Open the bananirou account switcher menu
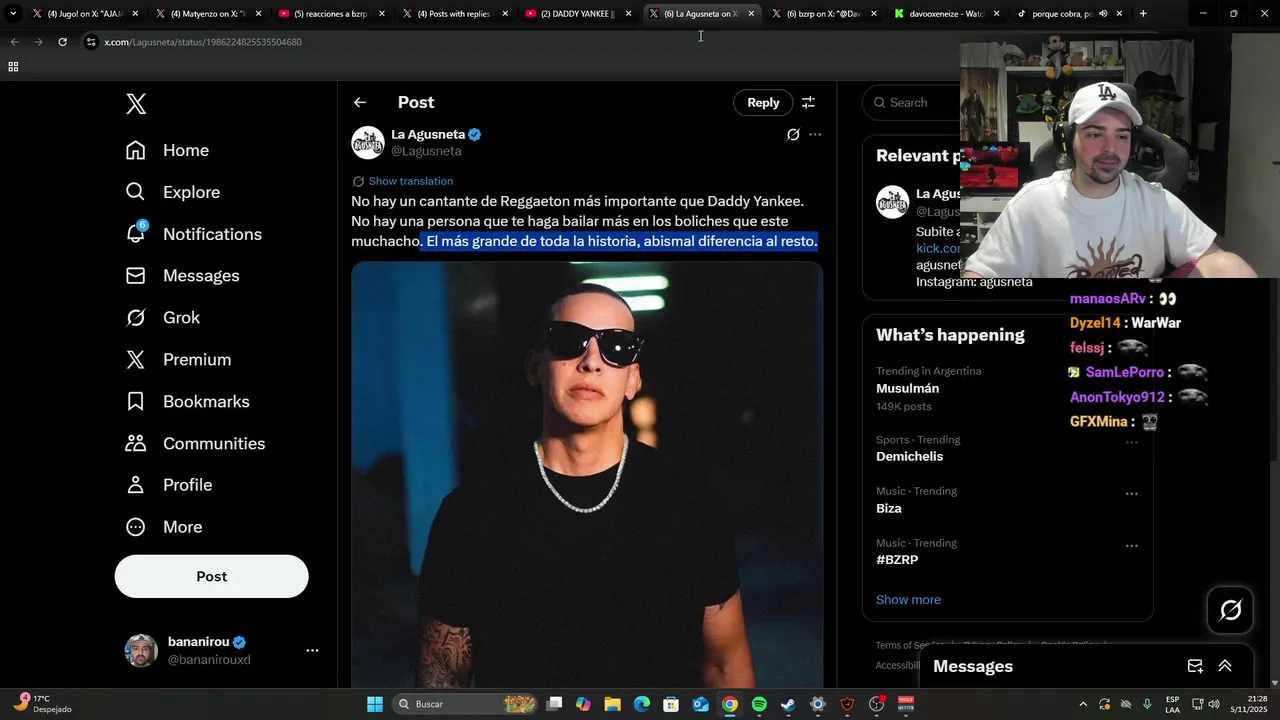 point(312,650)
